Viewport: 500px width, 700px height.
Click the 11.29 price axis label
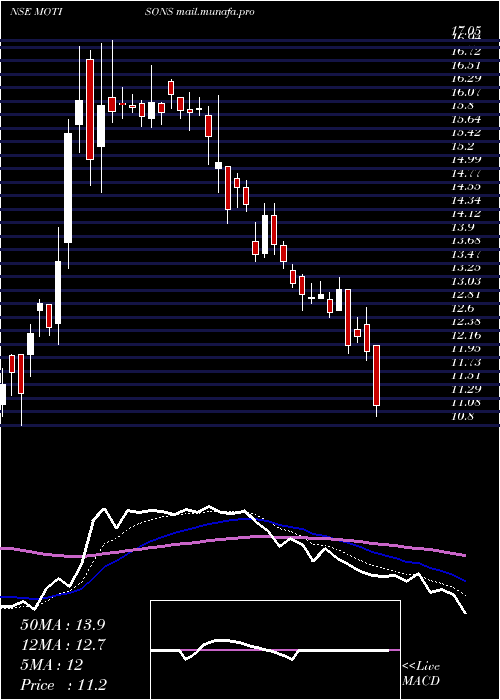click(466, 389)
